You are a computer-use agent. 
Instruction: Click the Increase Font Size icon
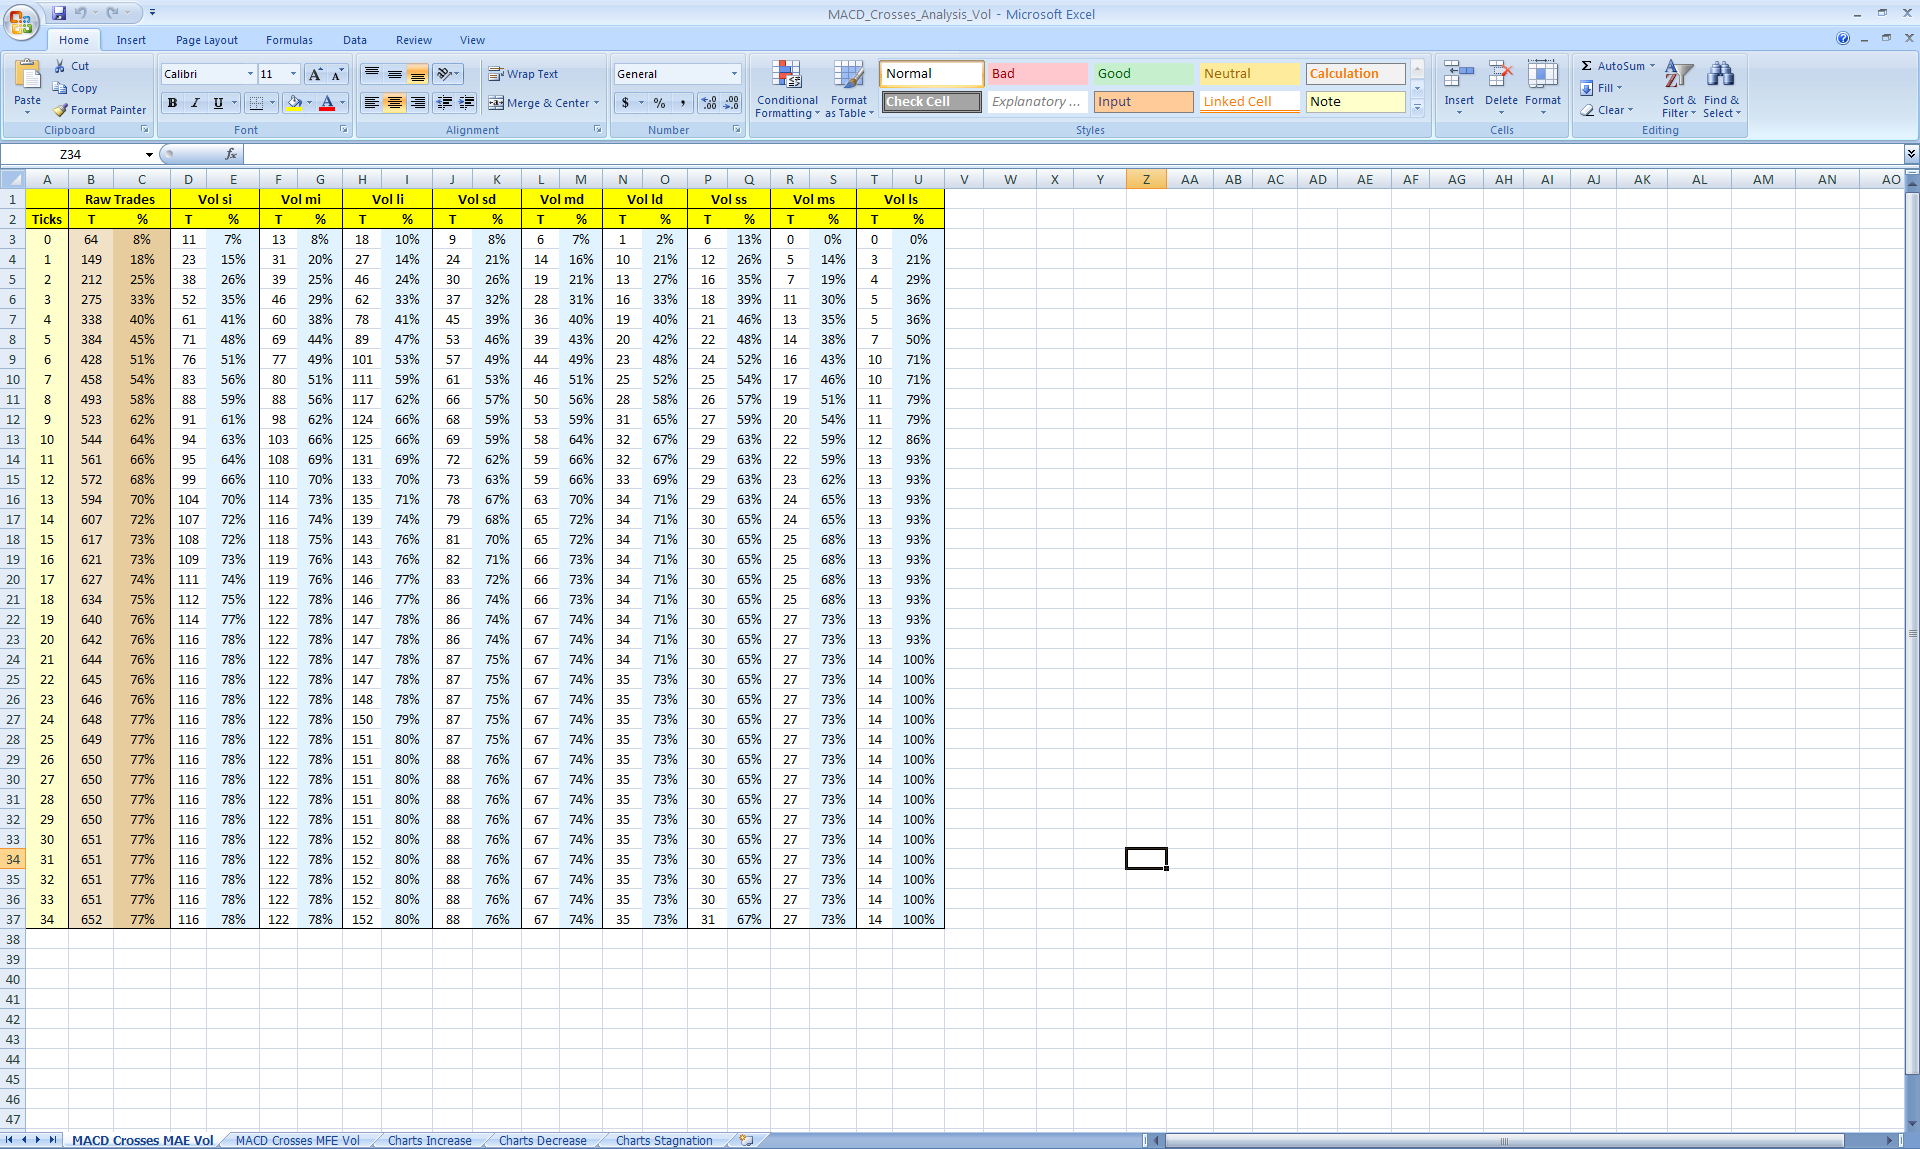pos(315,74)
